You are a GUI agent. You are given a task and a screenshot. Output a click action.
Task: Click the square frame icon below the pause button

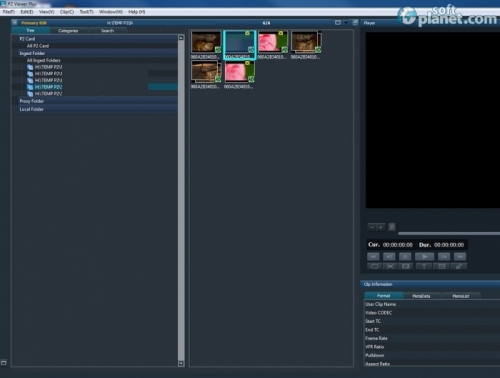click(x=406, y=266)
